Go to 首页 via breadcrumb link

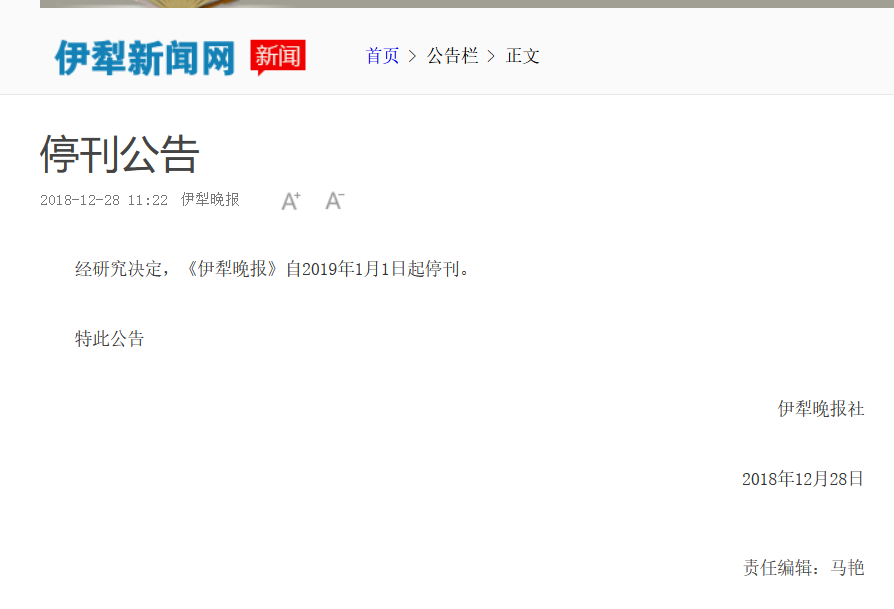tap(382, 56)
